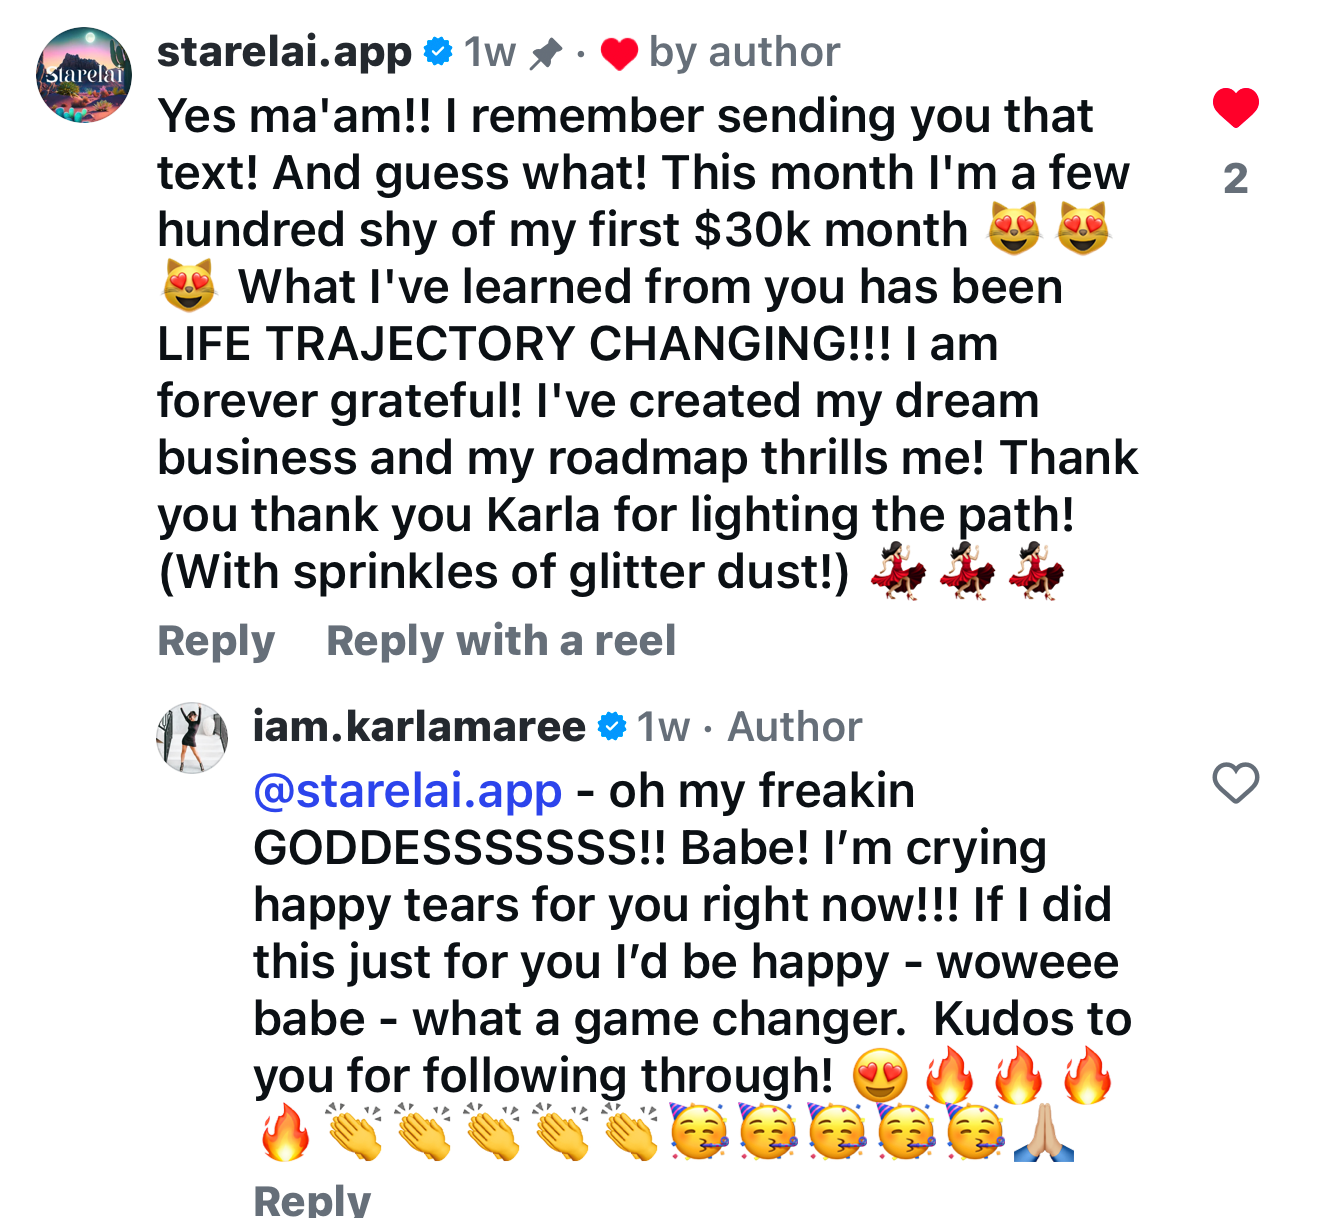
Task: Click verified badge next to starelai.app
Action: click(x=437, y=51)
